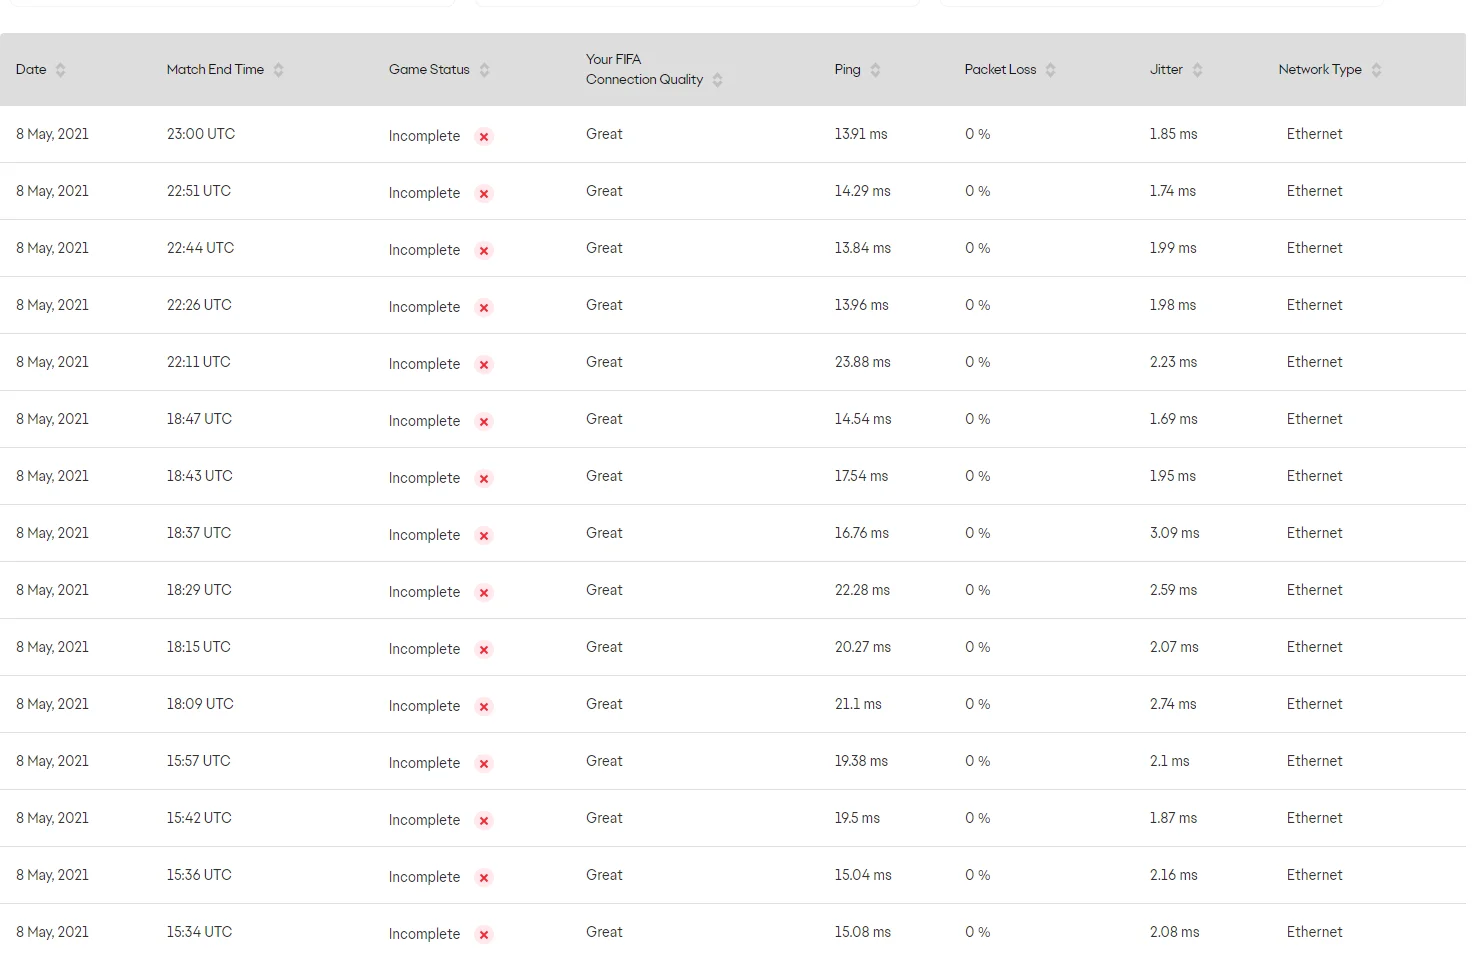Click red X icon for 22:11 UTC match
The image size is (1478, 958).
(484, 365)
